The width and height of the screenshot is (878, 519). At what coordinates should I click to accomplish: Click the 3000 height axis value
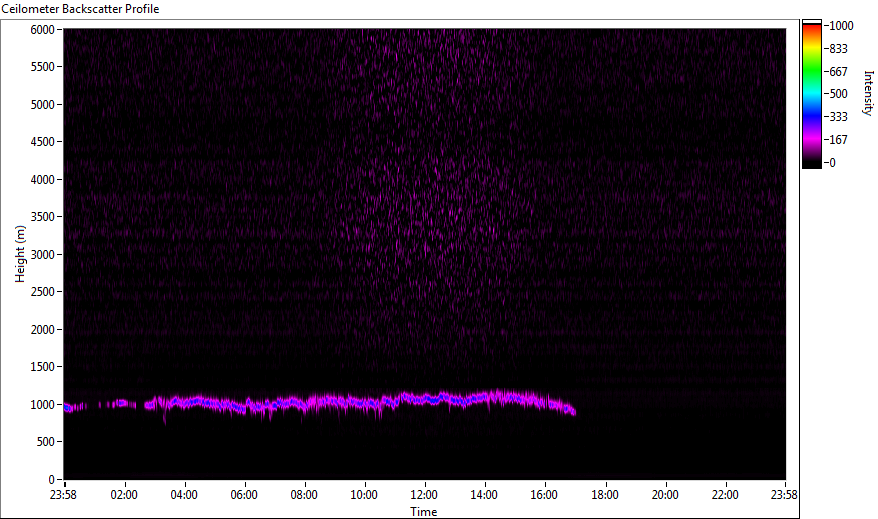(x=43, y=255)
